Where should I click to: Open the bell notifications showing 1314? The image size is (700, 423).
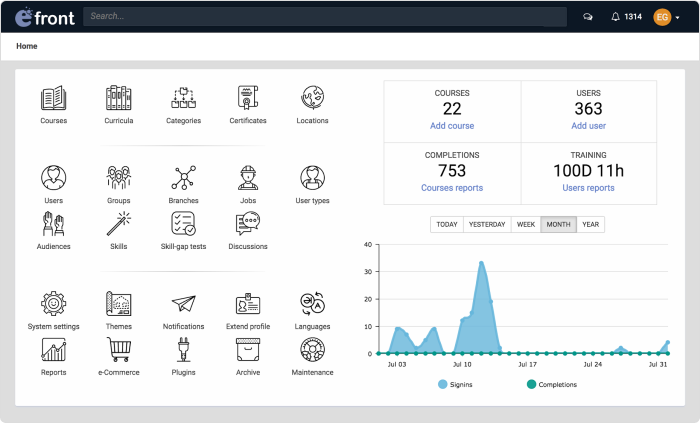tap(626, 17)
